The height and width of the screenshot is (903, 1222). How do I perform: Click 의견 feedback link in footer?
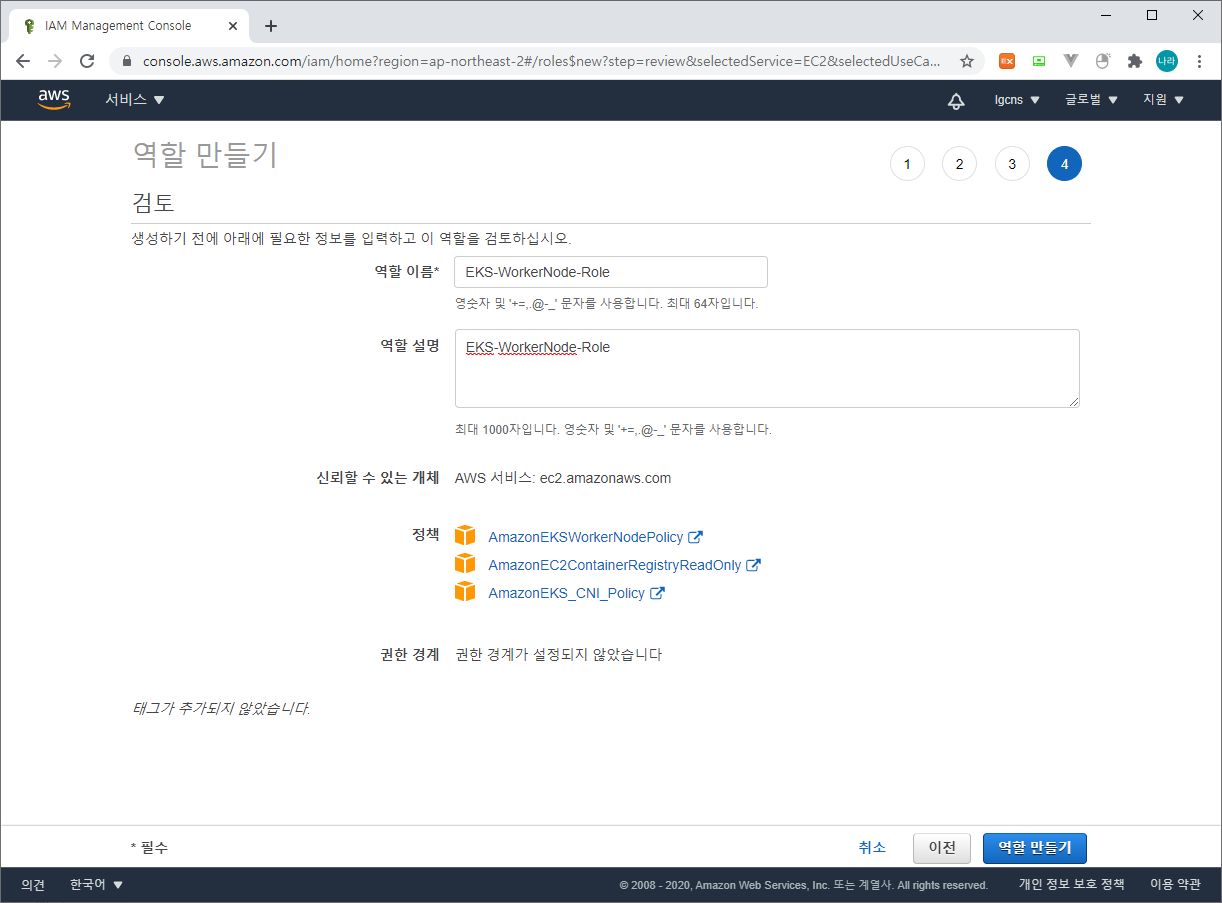coord(33,885)
